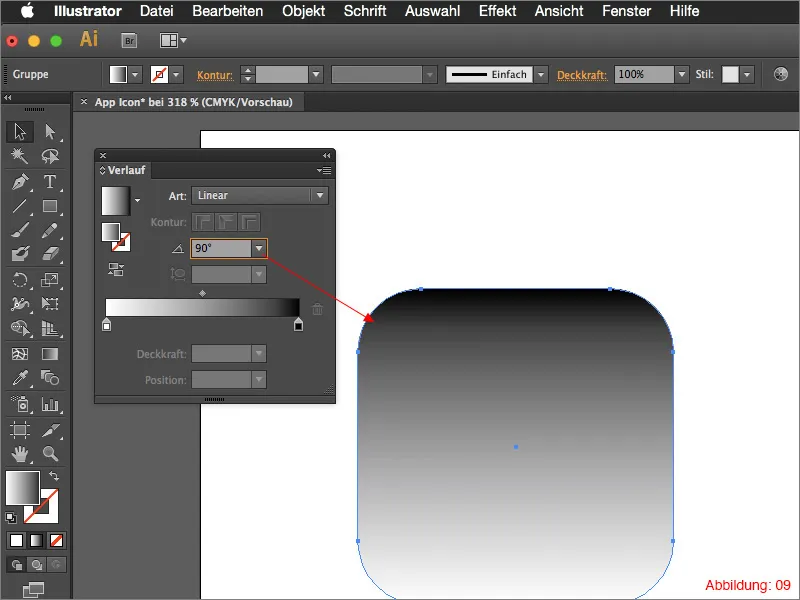Viewport: 800px width, 600px height.
Task: Select the Paintbrush tool
Action: [20, 230]
